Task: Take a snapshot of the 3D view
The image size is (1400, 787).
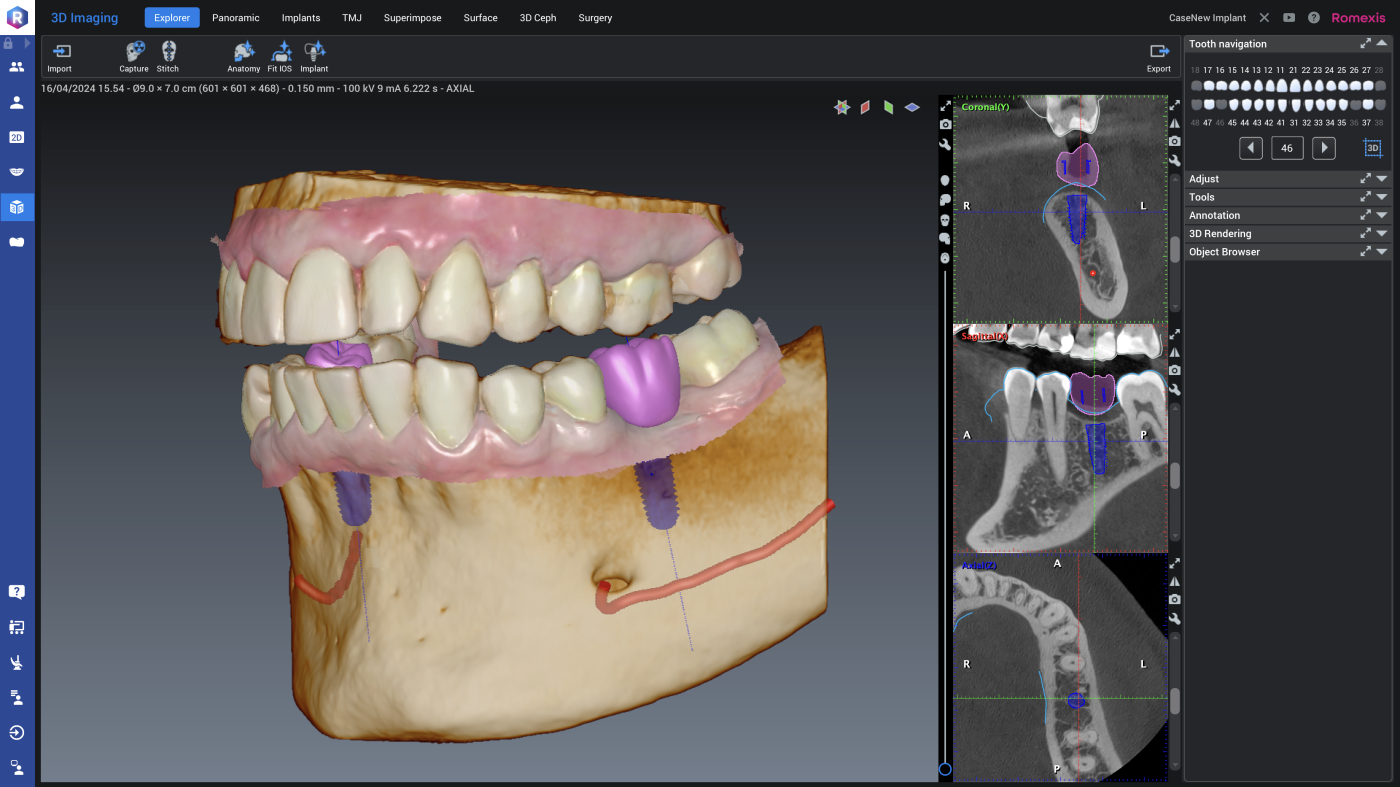Action: [945, 124]
